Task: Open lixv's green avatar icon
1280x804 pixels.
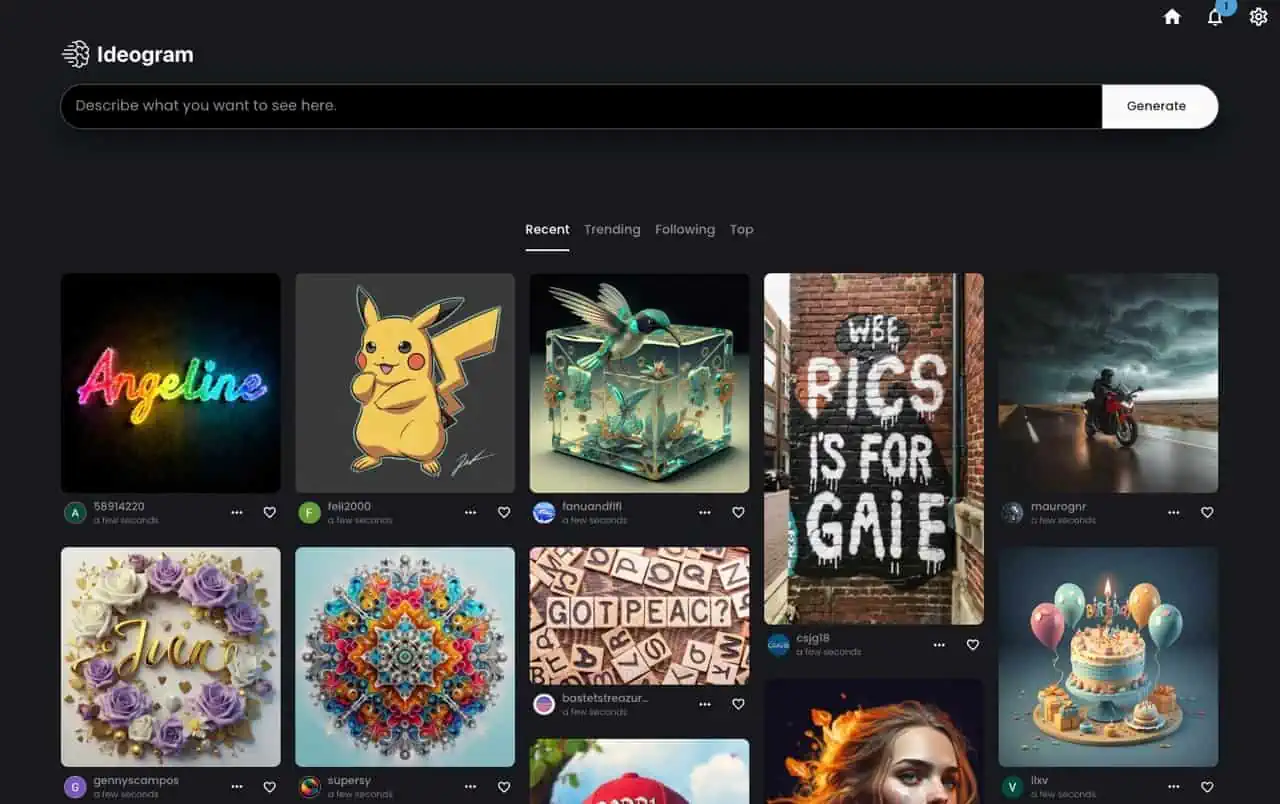Action: click(1012, 787)
